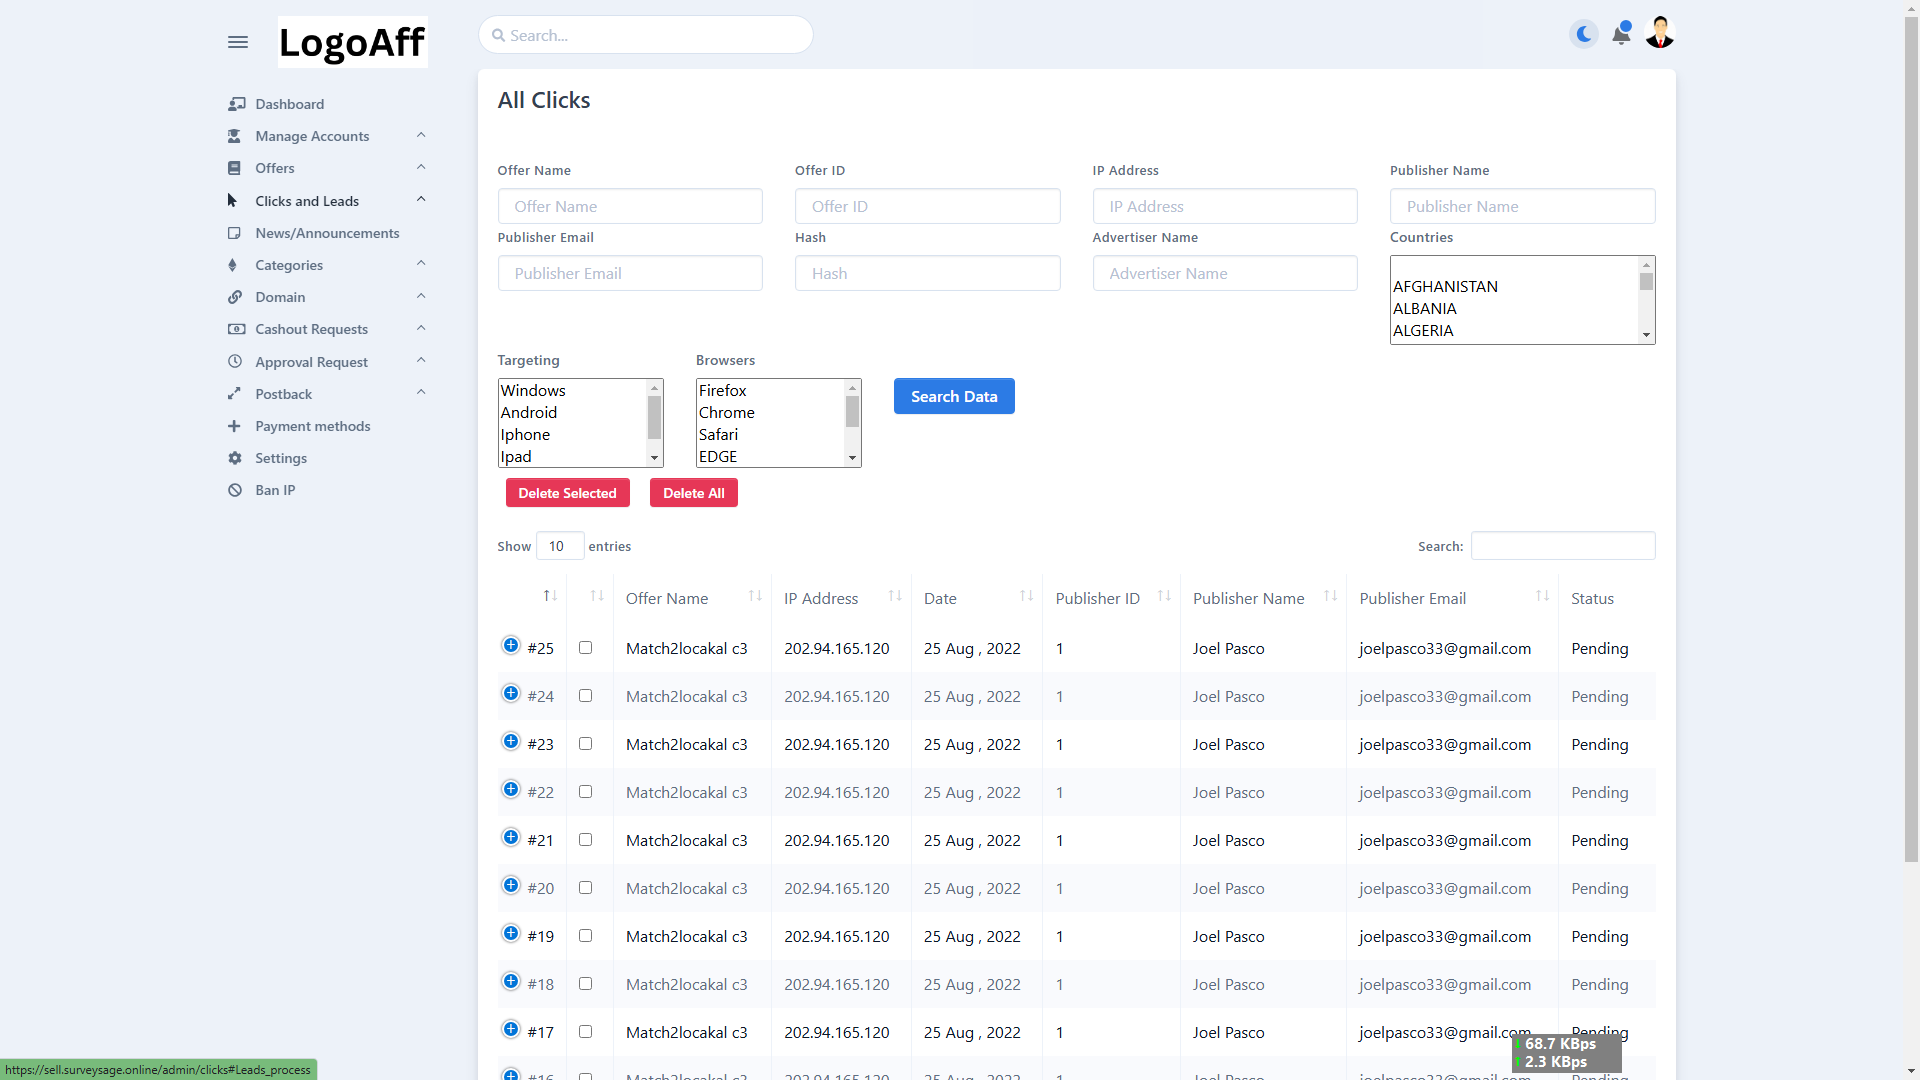1920x1080 pixels.
Task: Tick the checkbox for click #19
Action: [586, 936]
